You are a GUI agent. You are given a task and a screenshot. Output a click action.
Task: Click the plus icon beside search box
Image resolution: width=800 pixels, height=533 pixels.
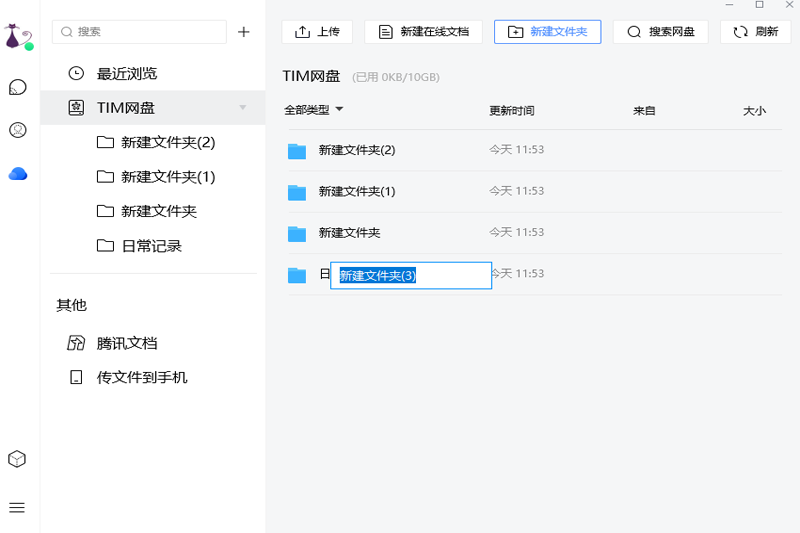(244, 32)
